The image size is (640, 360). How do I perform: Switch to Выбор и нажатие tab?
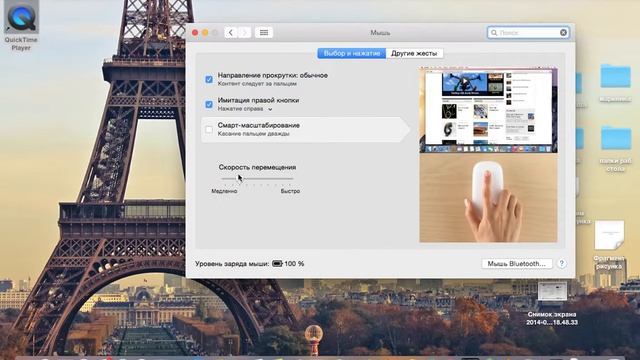pyautogui.click(x=351, y=53)
